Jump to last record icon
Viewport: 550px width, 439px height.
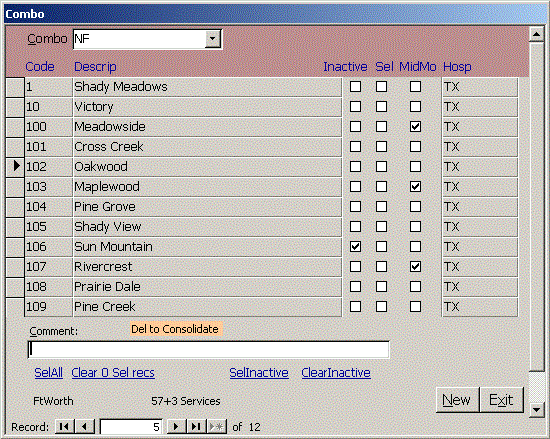click(x=196, y=426)
